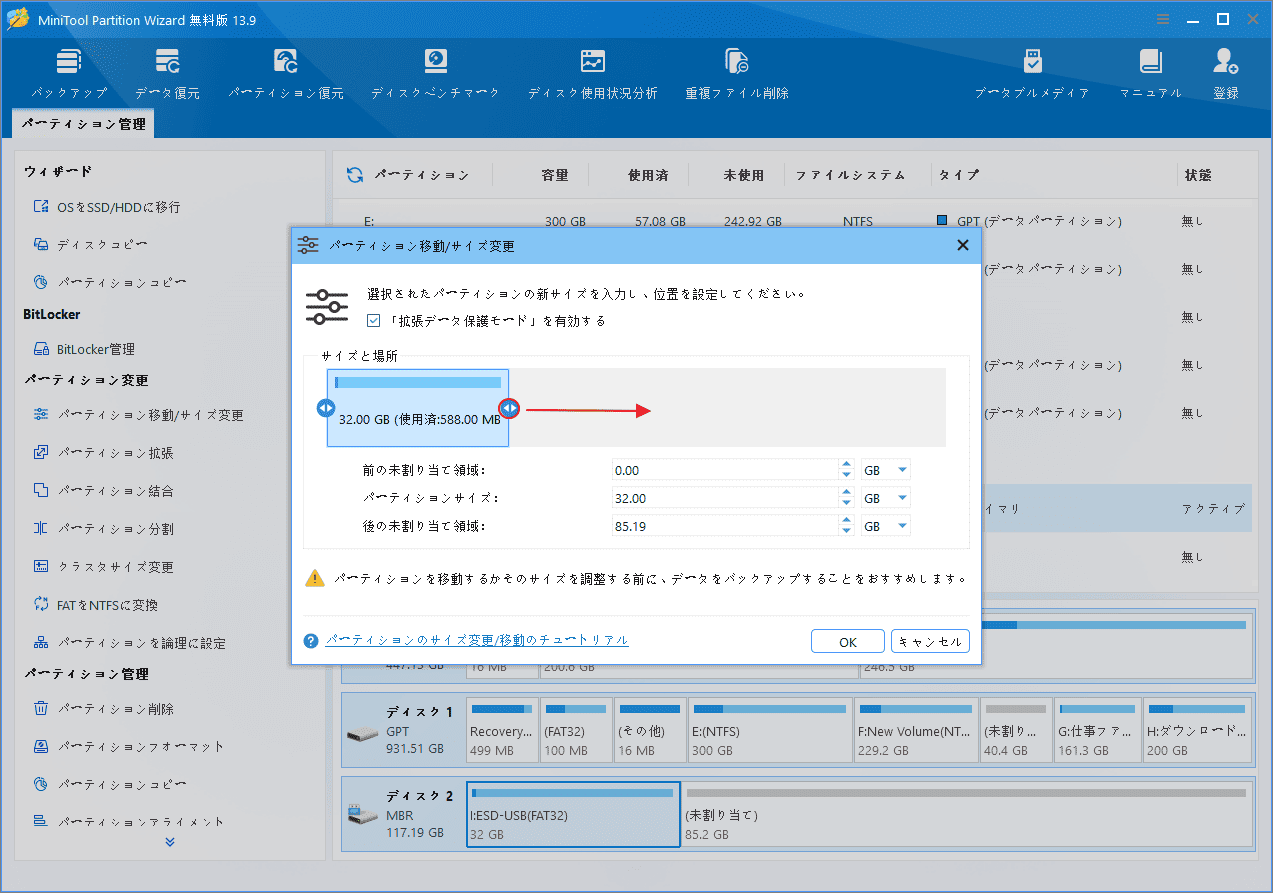Select OSをSSD/HDDに移行 wizard
Image resolution: width=1273 pixels, height=893 pixels.
(x=106, y=207)
